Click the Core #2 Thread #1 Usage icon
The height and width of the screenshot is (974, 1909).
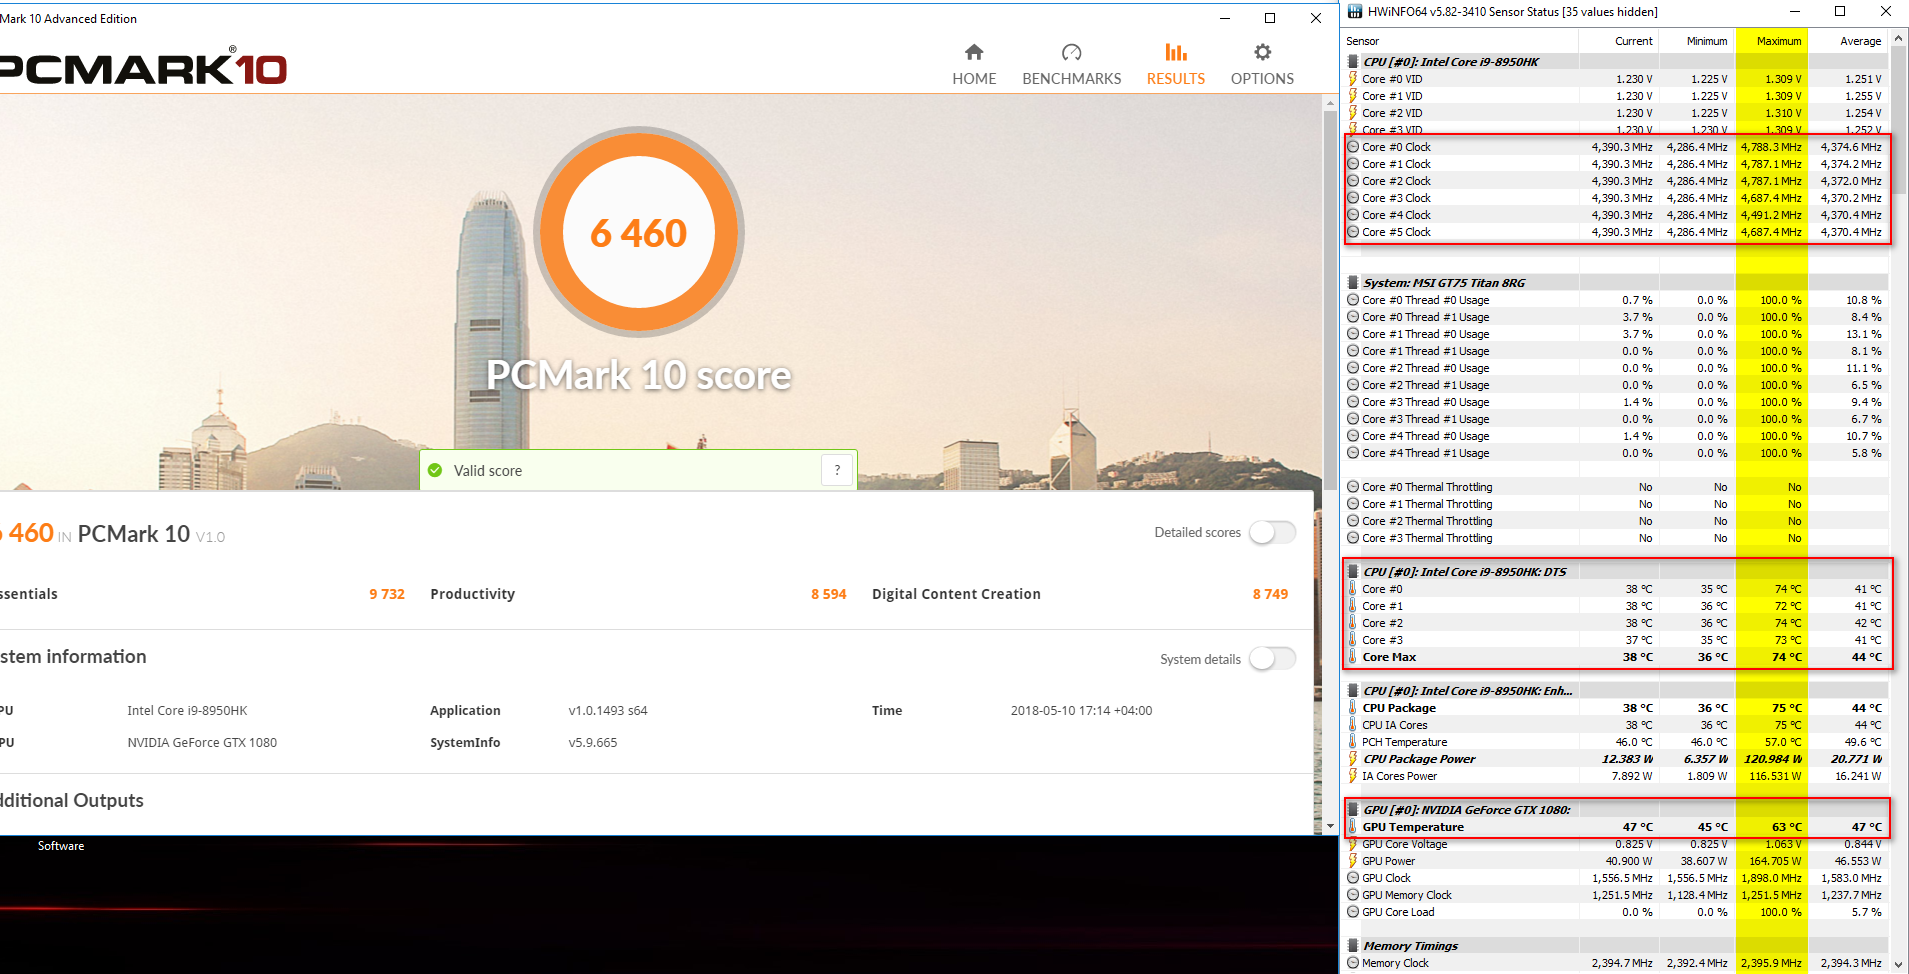click(x=1353, y=385)
